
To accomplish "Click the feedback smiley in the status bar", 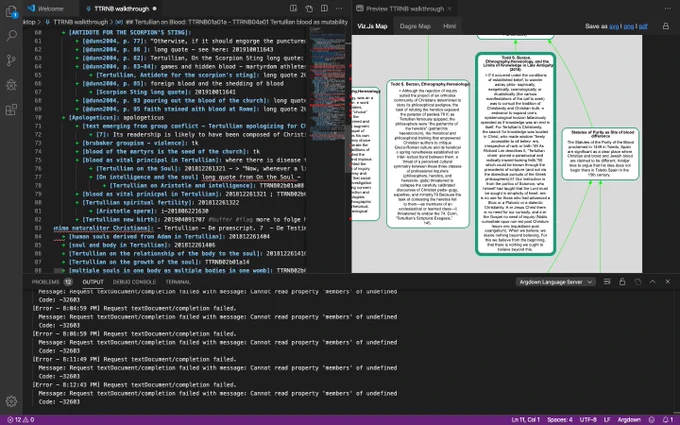I will (x=651, y=420).
